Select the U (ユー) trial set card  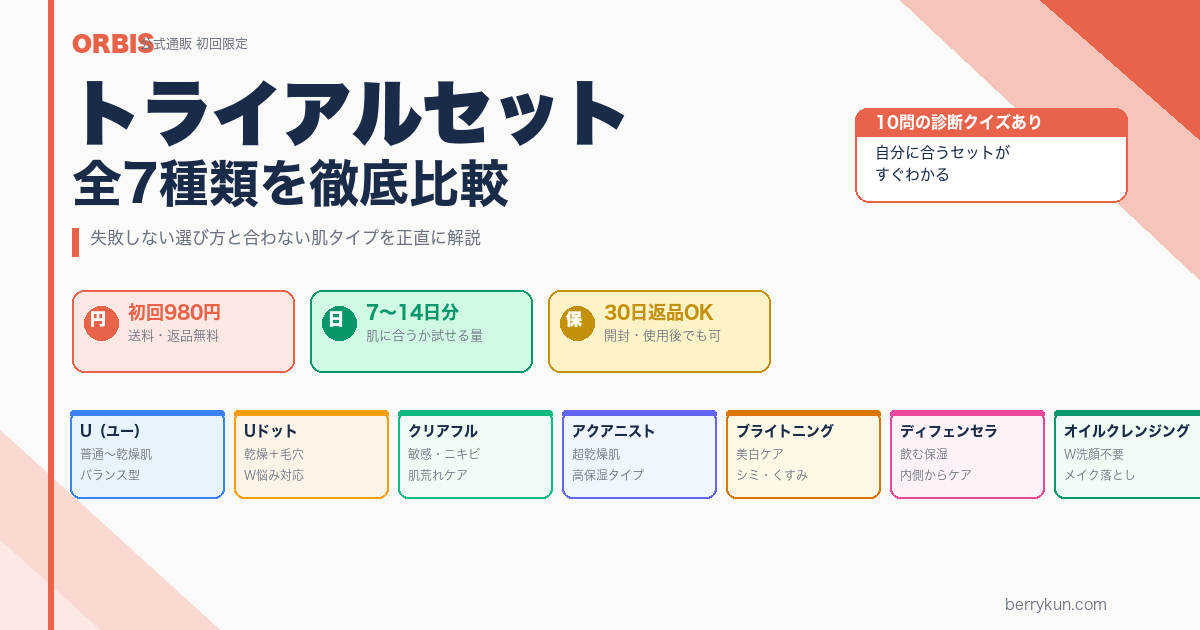click(x=147, y=454)
